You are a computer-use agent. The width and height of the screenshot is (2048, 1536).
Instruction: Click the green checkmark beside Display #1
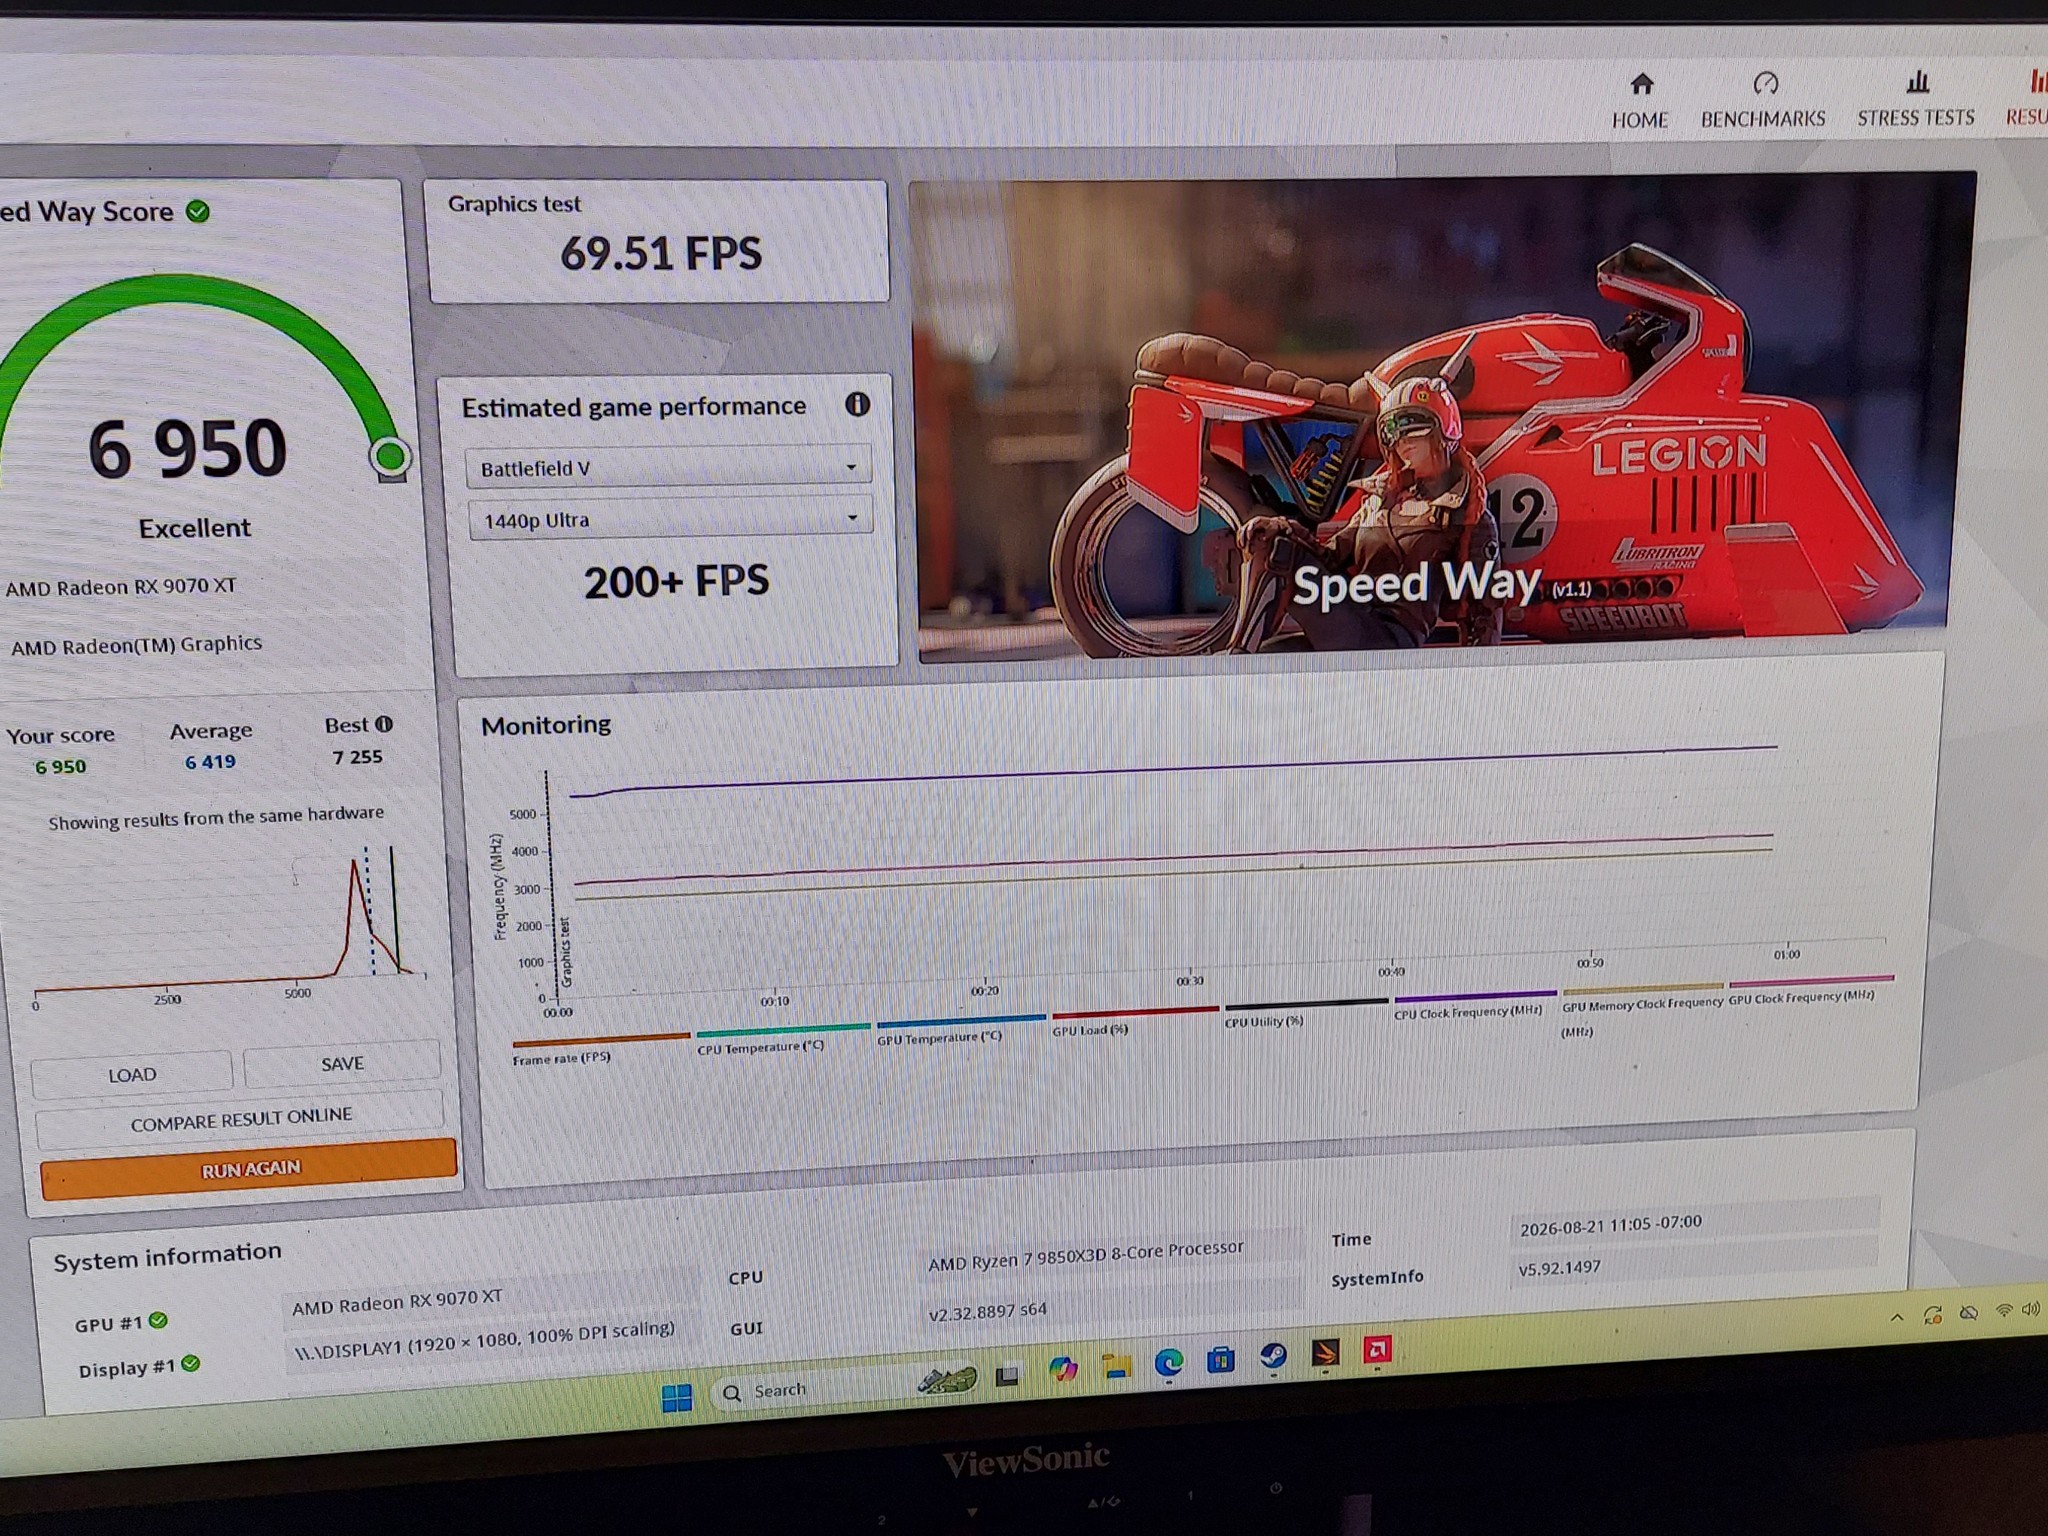click(191, 1363)
